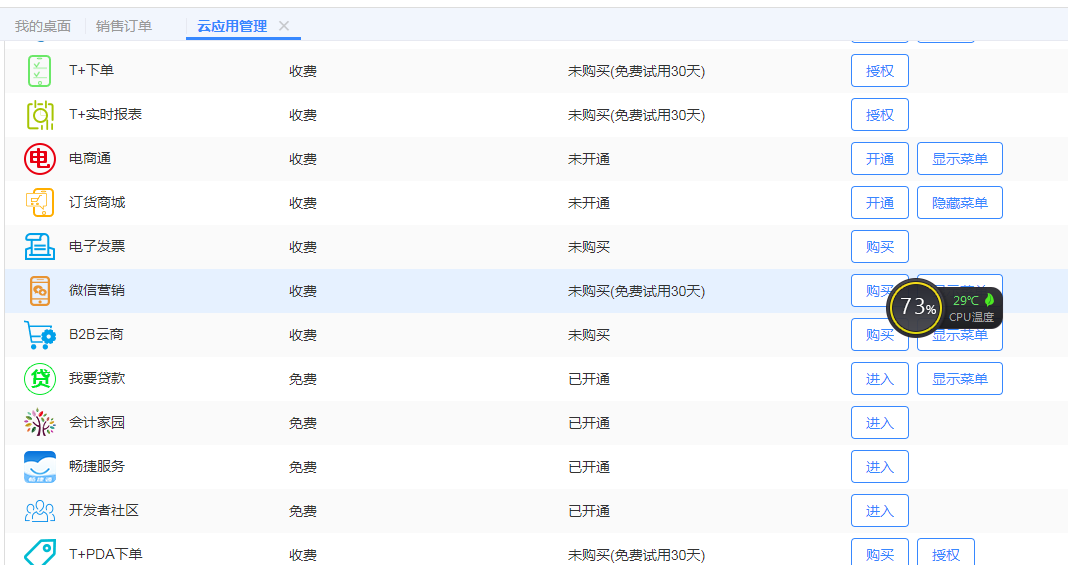Click 授权 for T+实时报表
The image size is (1068, 565).
click(879, 115)
